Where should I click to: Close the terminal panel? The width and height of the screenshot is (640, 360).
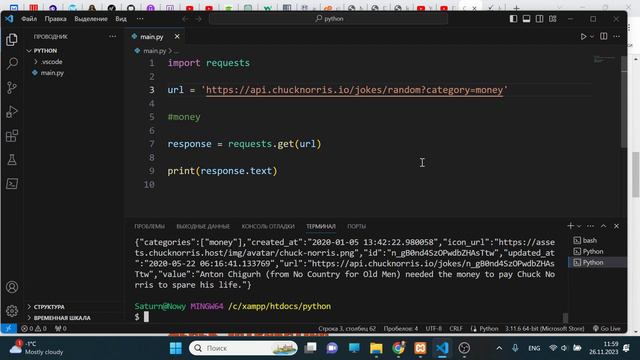point(616,226)
